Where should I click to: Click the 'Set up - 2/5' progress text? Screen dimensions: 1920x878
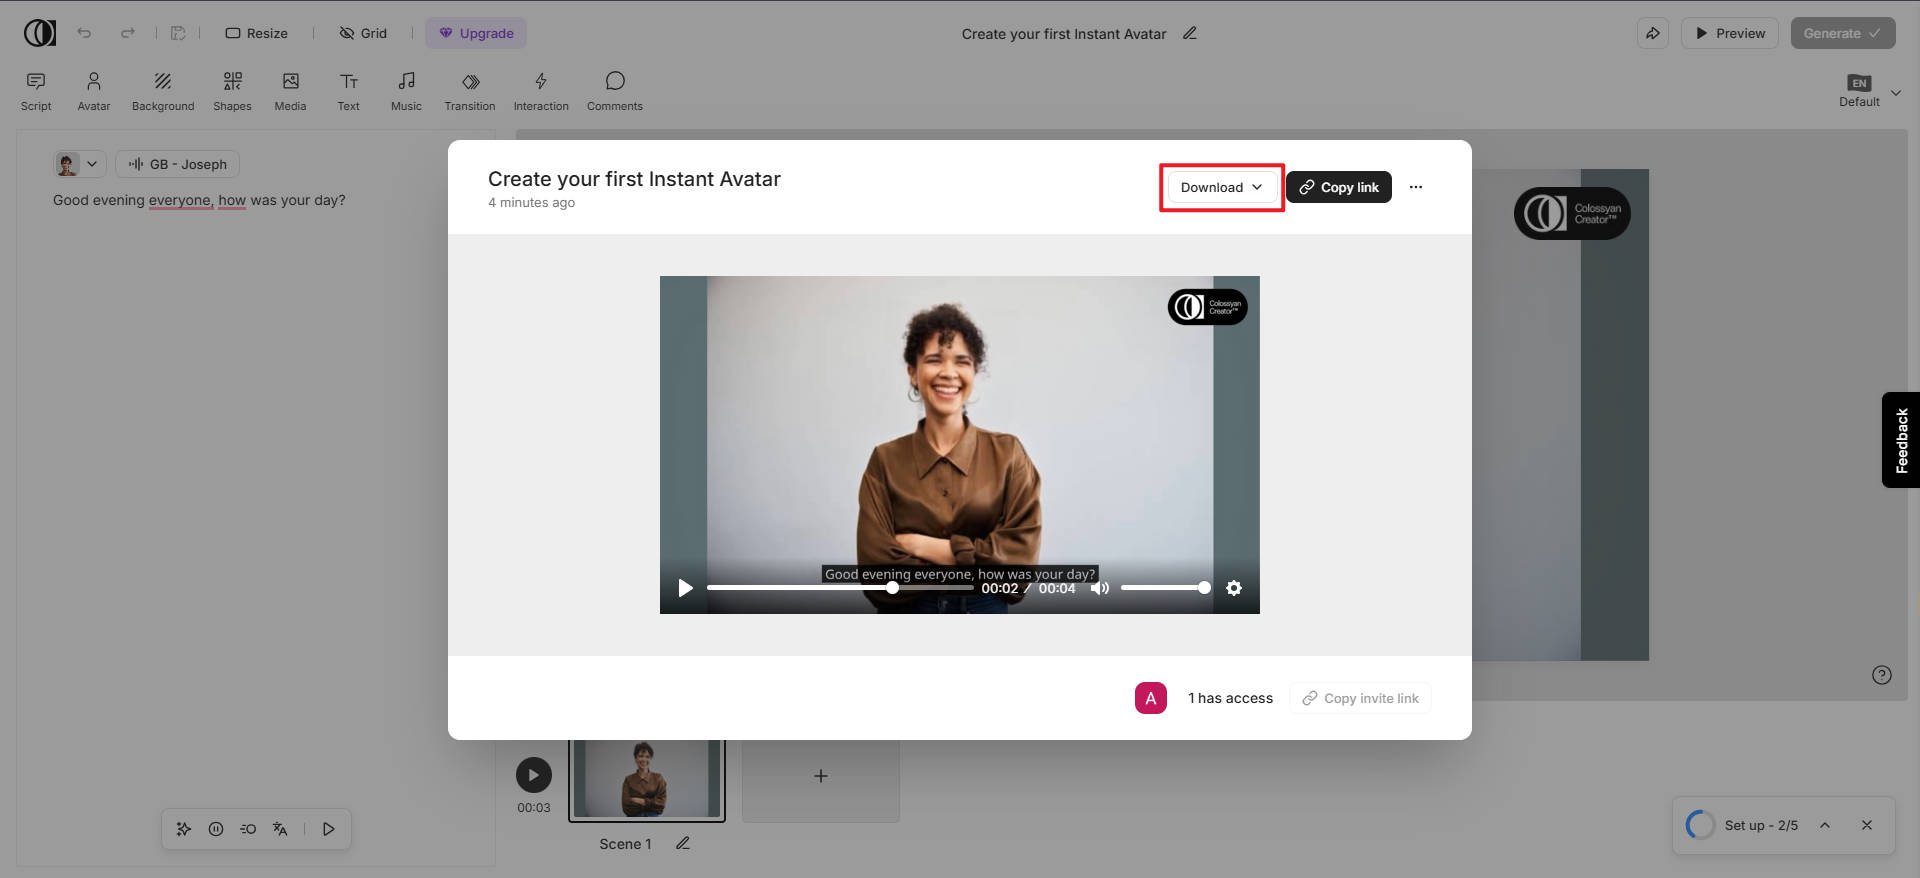click(1761, 825)
